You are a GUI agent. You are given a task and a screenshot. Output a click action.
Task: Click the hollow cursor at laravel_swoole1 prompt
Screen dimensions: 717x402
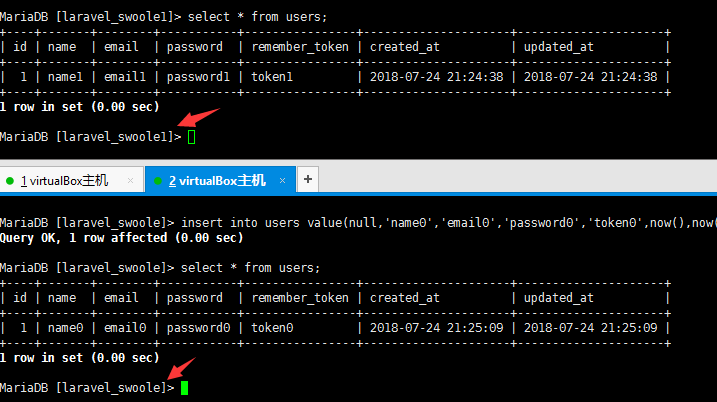tap(192, 137)
